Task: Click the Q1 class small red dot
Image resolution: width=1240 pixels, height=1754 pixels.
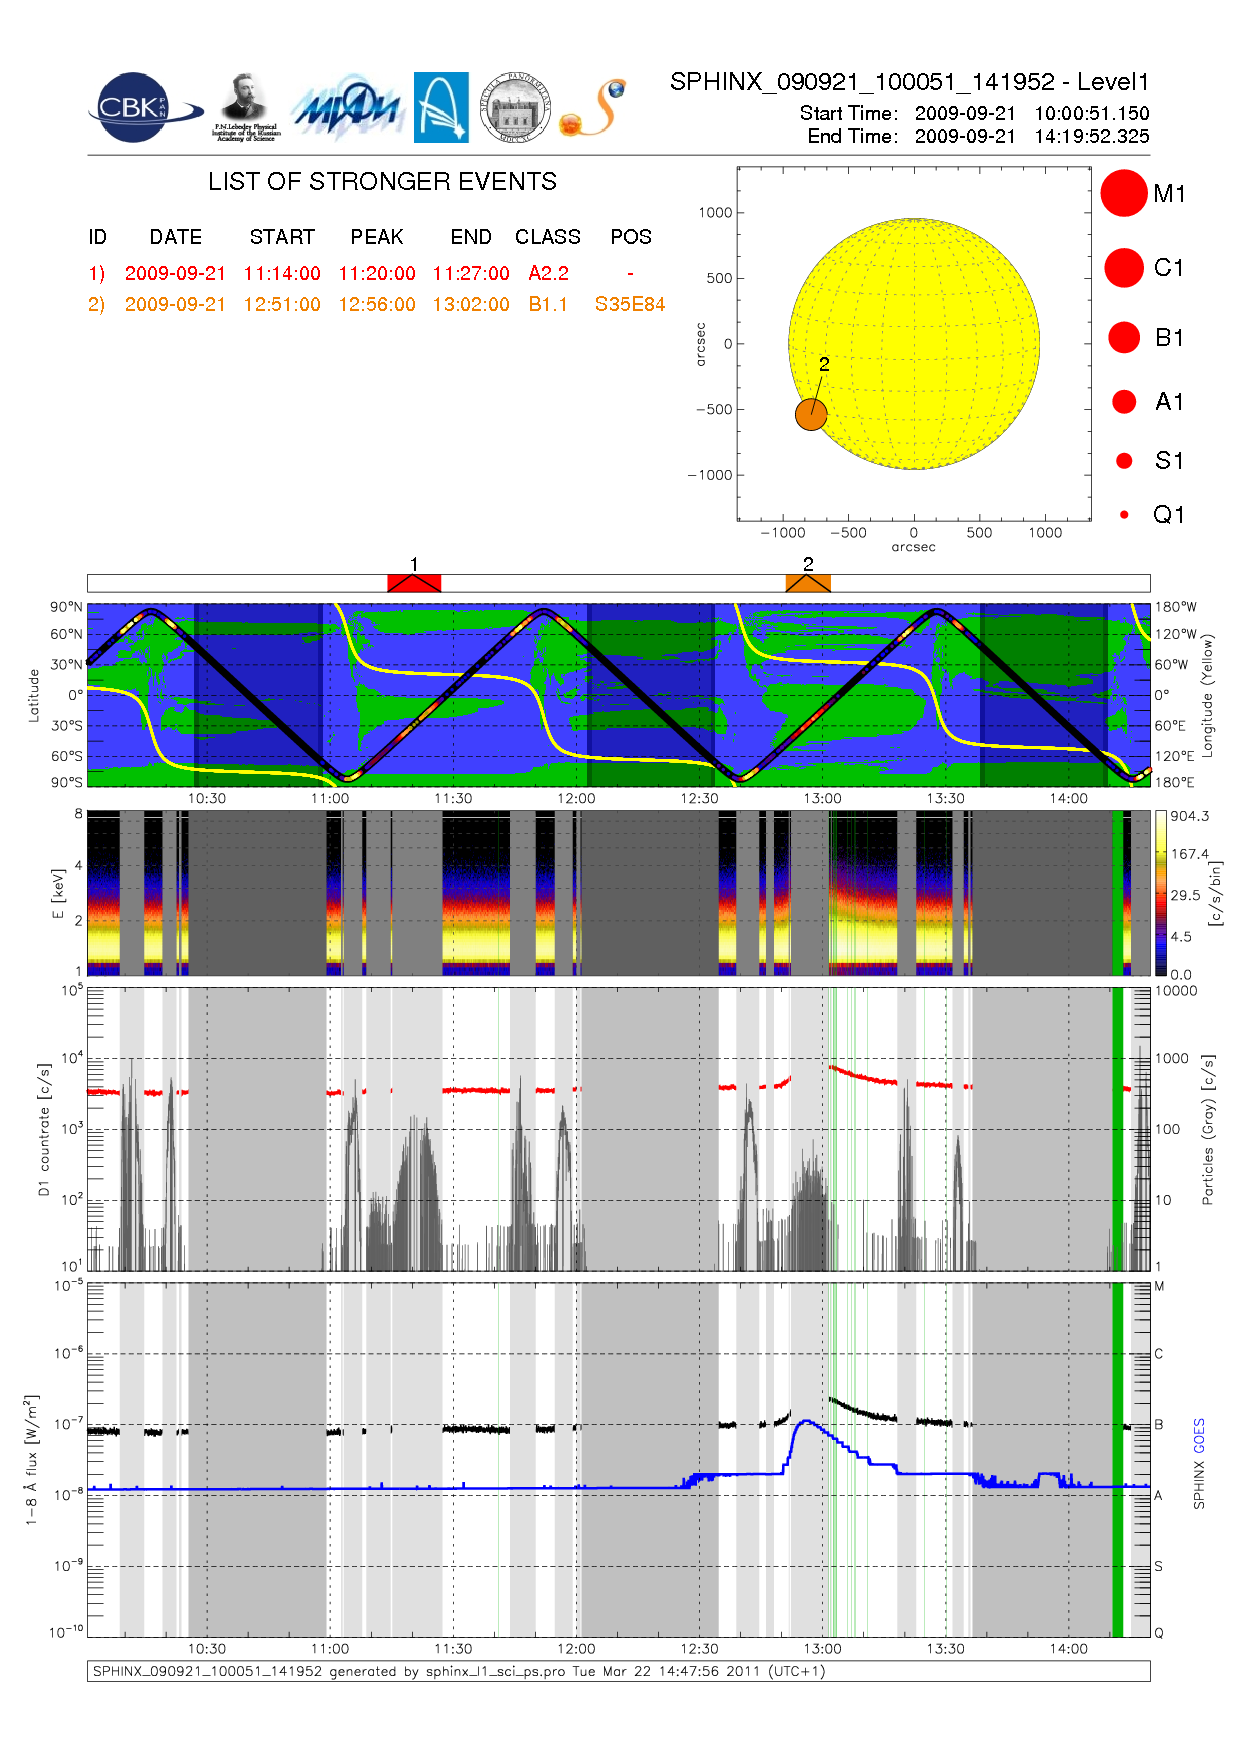Action: coord(1124,515)
